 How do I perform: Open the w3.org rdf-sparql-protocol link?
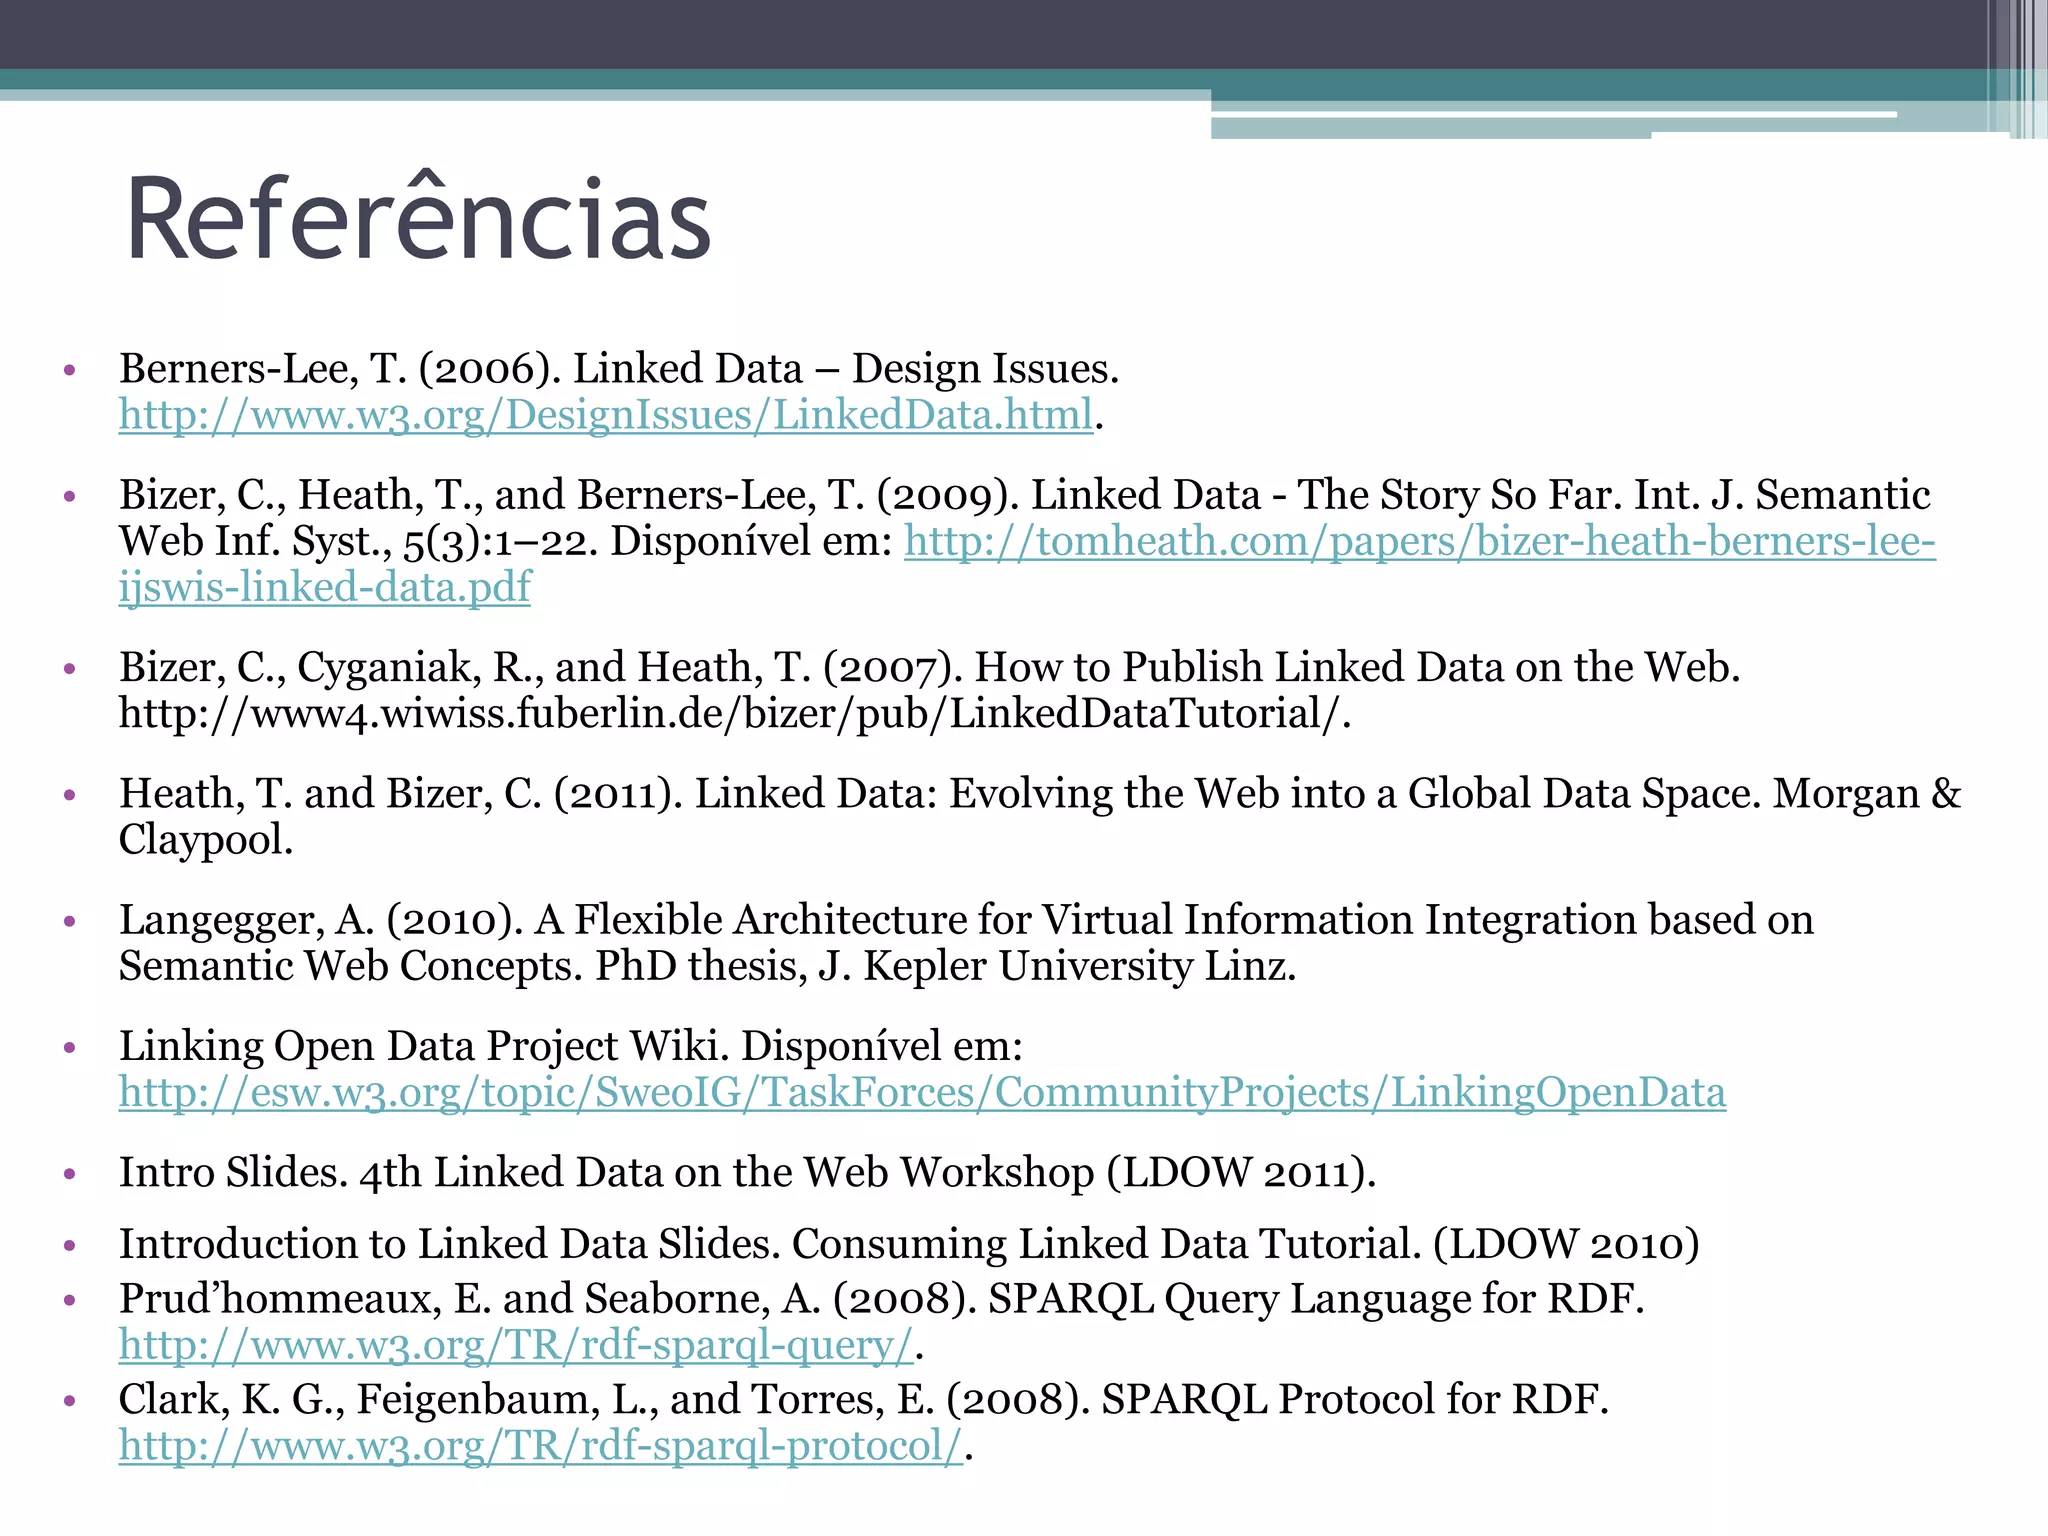point(541,1446)
